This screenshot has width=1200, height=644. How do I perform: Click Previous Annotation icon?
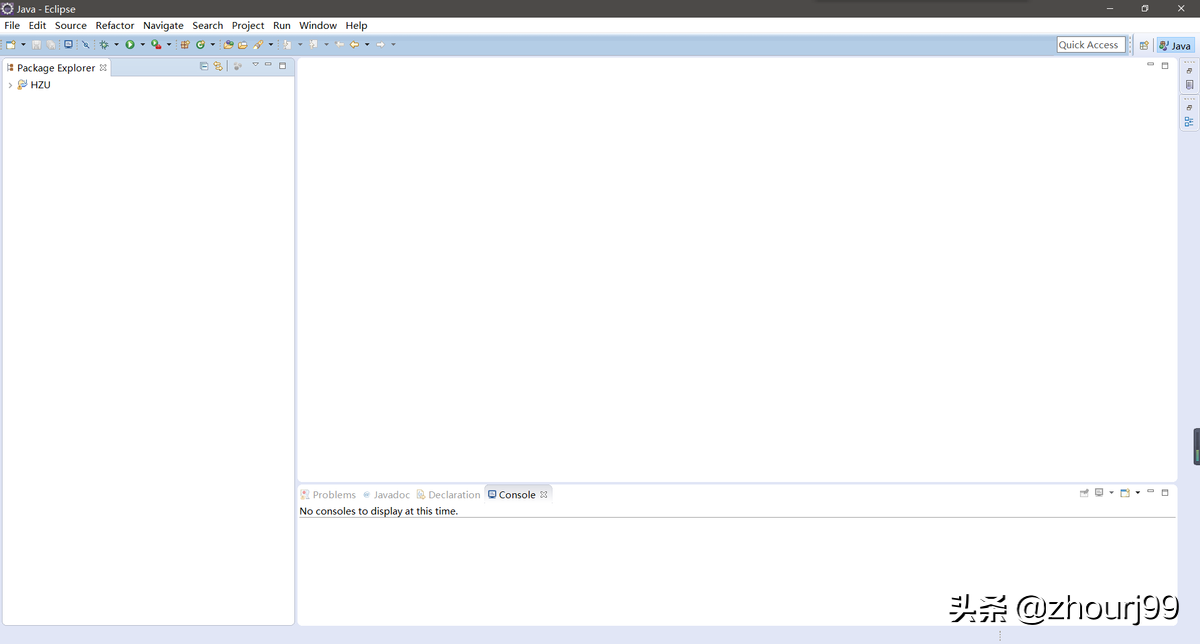(x=313, y=44)
